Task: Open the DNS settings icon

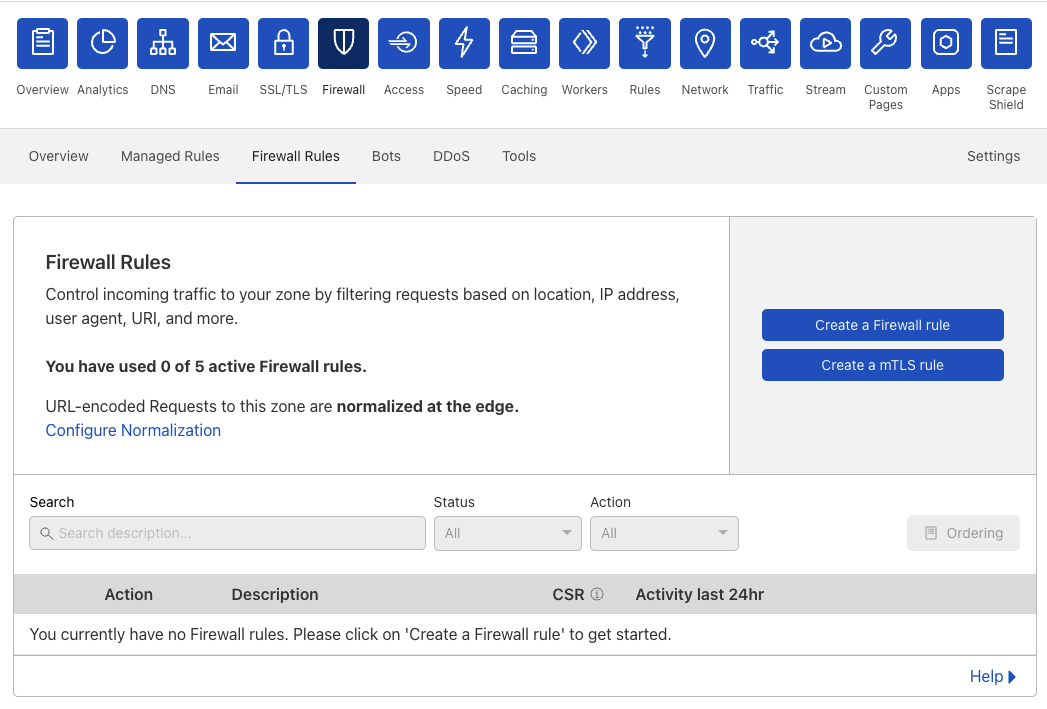Action: point(162,43)
